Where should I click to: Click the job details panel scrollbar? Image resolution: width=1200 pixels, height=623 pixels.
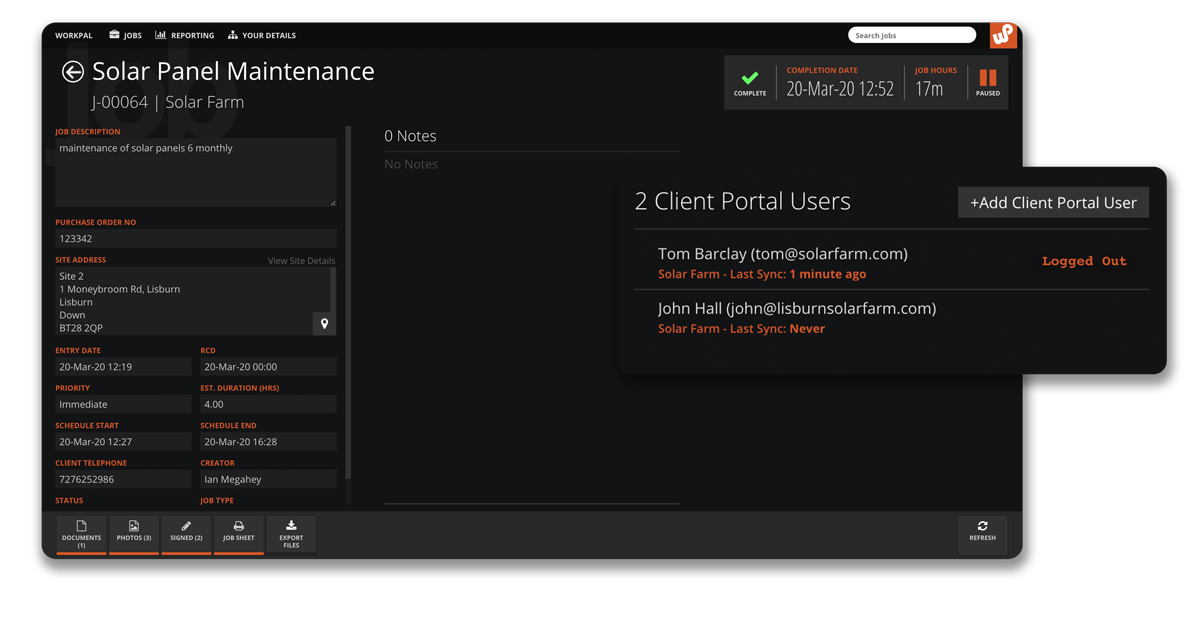pos(348,302)
